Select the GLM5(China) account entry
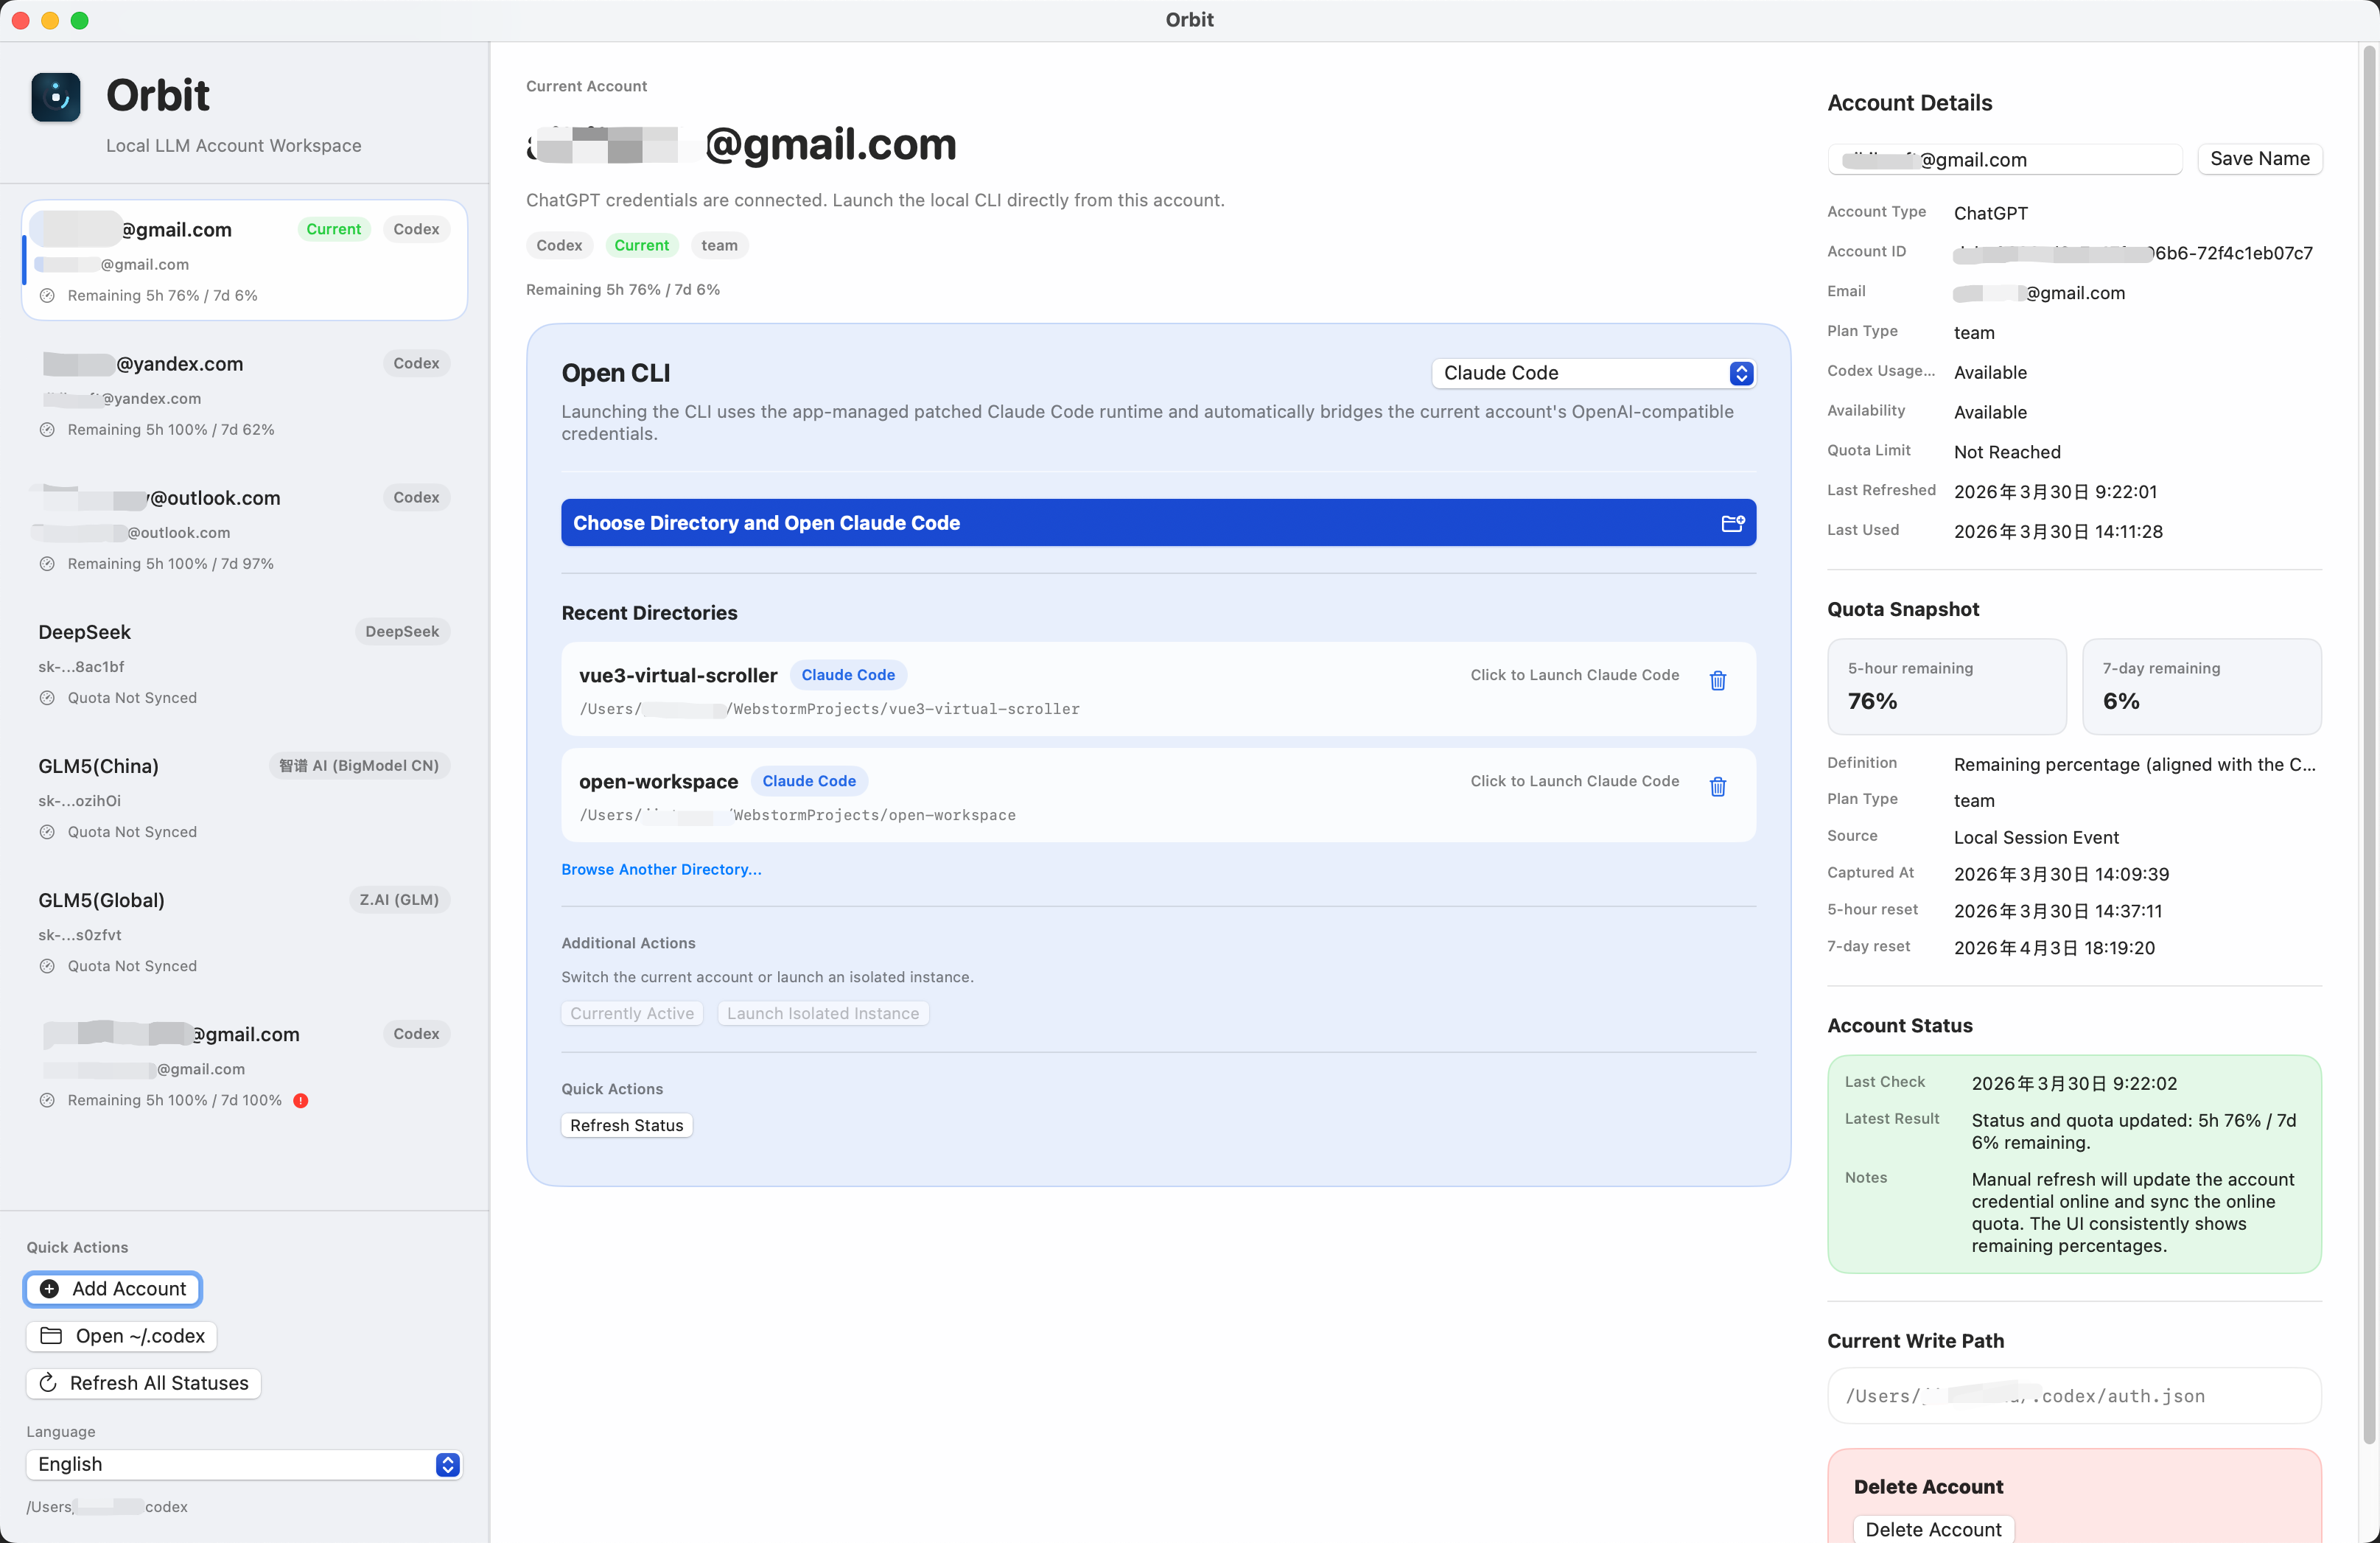 point(244,797)
